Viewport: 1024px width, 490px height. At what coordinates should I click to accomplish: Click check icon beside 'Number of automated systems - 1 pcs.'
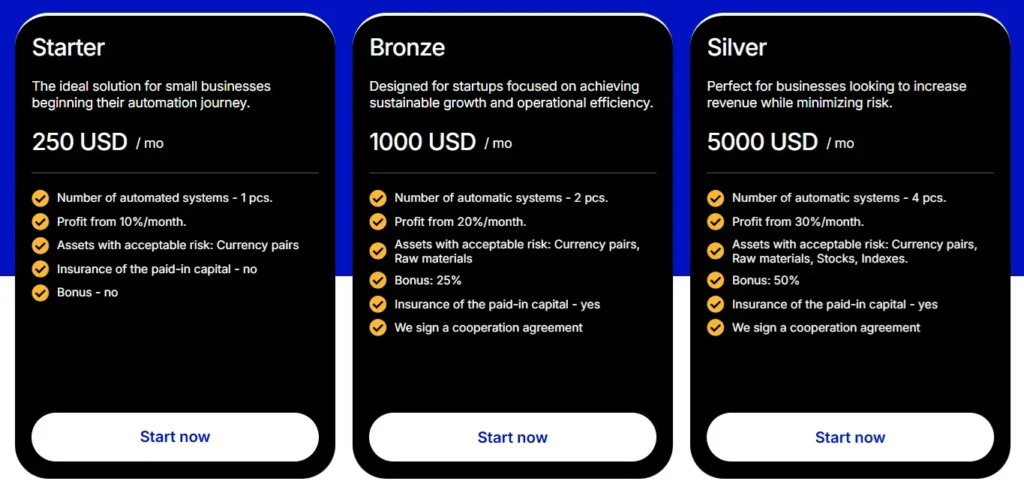40,198
